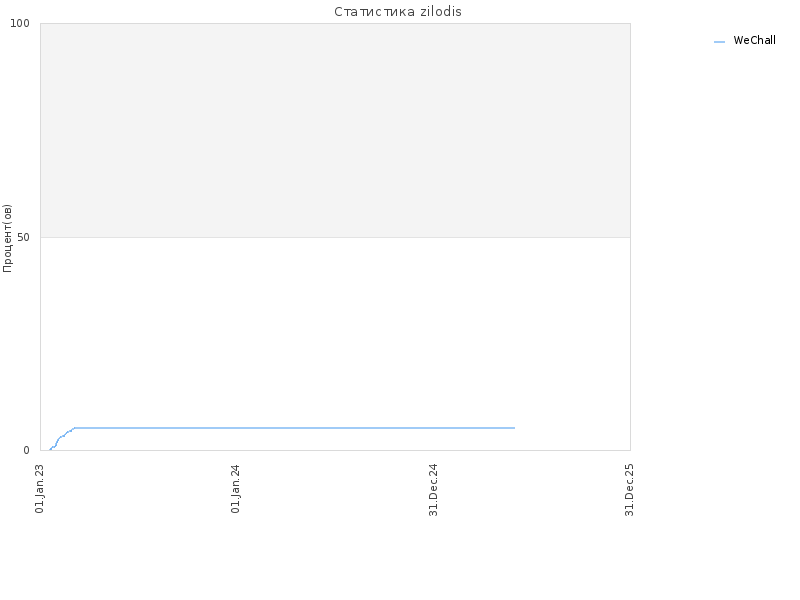Click the point where the line plateaus
Image resolution: width=800 pixels, height=600 pixels.
click(x=74, y=428)
